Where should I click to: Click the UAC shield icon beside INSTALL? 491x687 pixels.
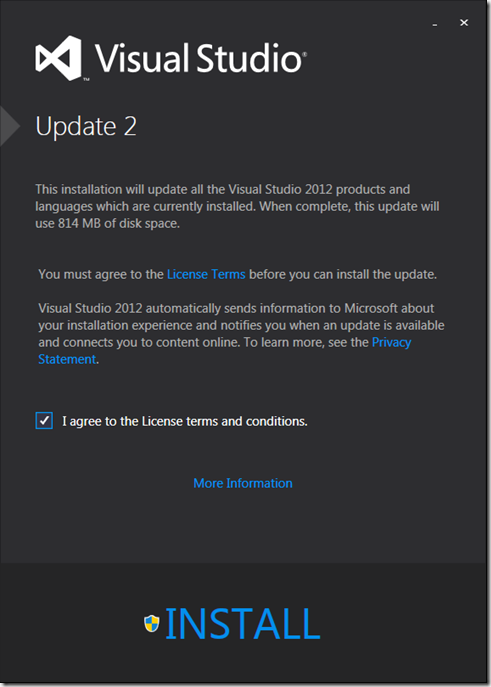152,623
